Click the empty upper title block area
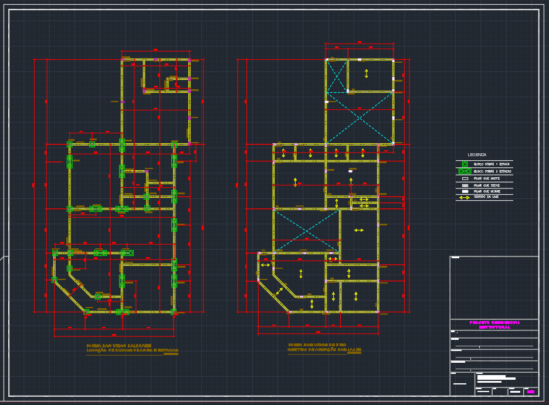This screenshot has width=549, height=405. (x=494, y=288)
